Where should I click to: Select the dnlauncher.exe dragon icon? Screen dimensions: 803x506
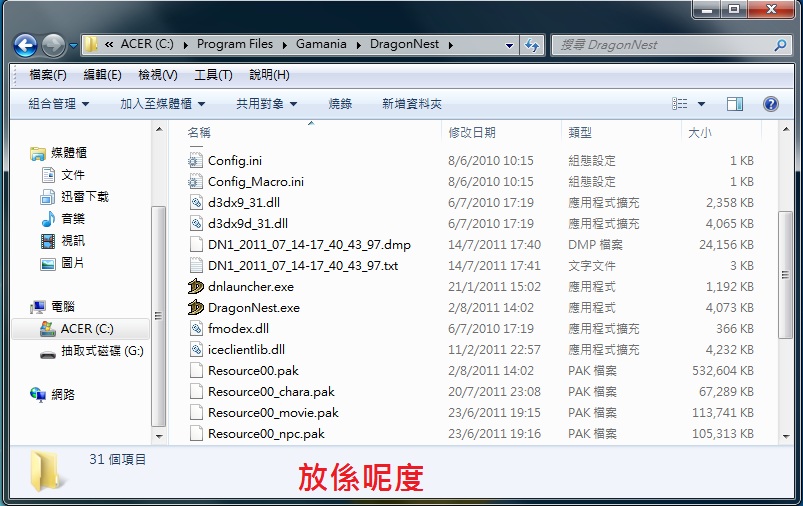point(196,287)
